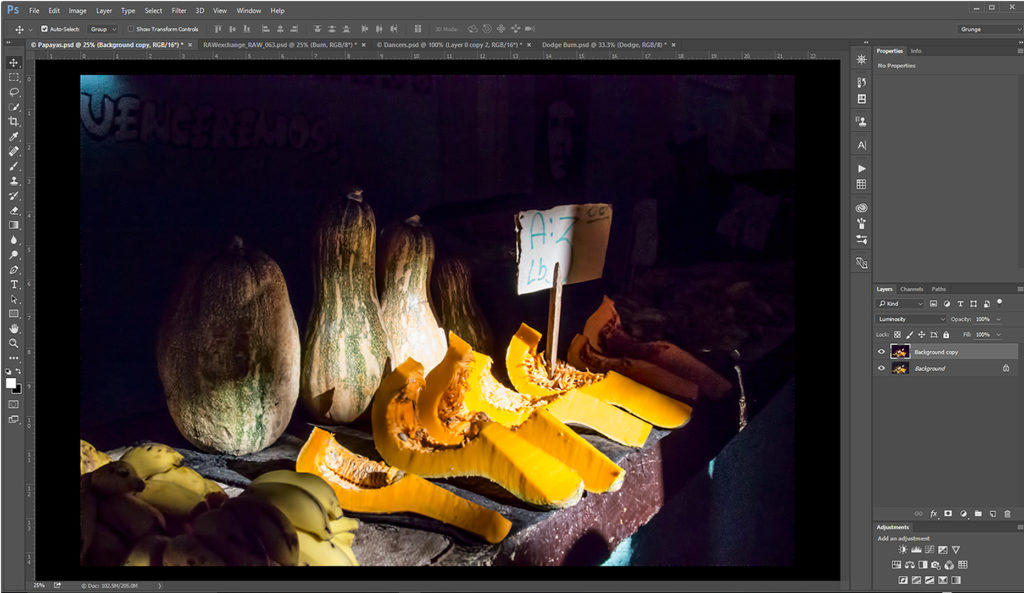Hide the Background copy layer
Screen dimensions: 1024x593
pos(881,351)
